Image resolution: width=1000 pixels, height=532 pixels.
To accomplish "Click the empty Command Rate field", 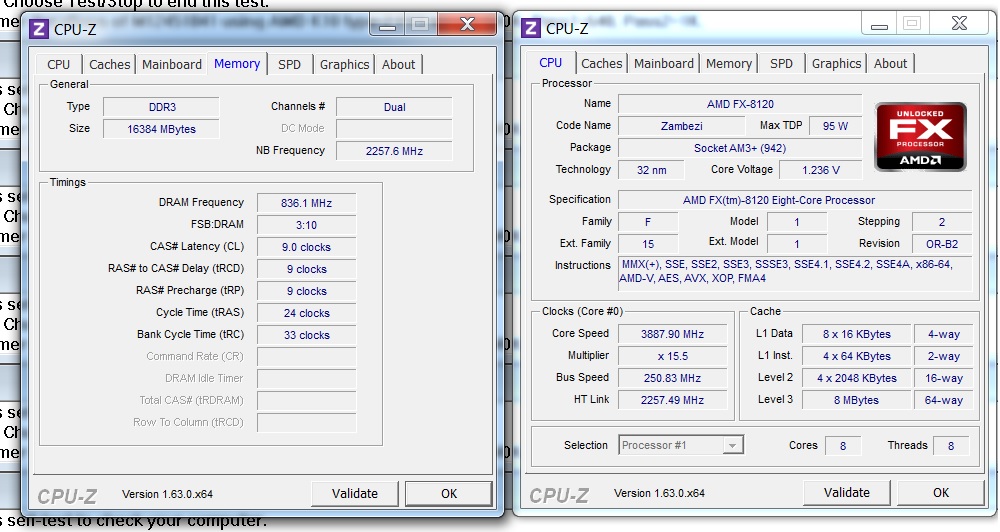I will (x=307, y=357).
